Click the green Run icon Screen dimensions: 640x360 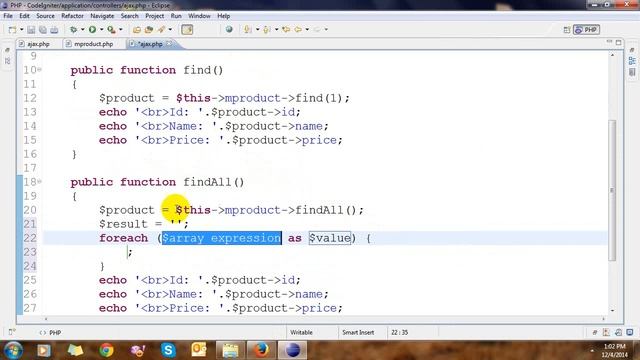coord(93,30)
